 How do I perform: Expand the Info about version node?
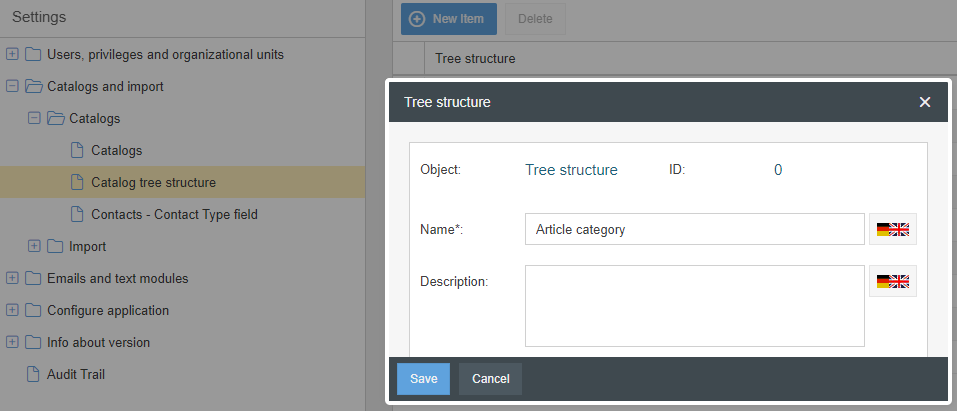[12, 342]
